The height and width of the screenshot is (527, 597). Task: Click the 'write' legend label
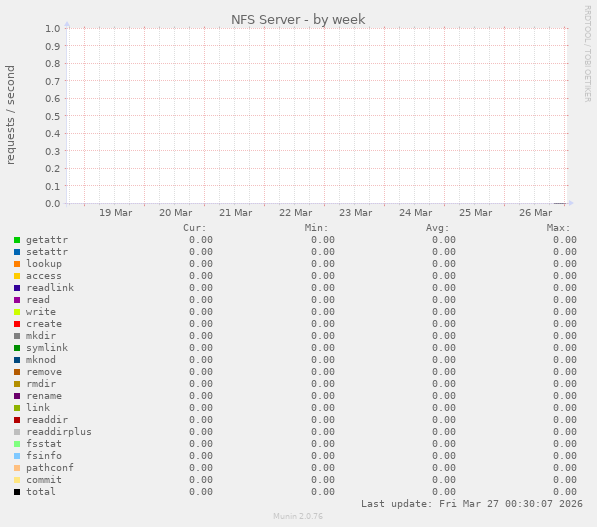[41, 311]
